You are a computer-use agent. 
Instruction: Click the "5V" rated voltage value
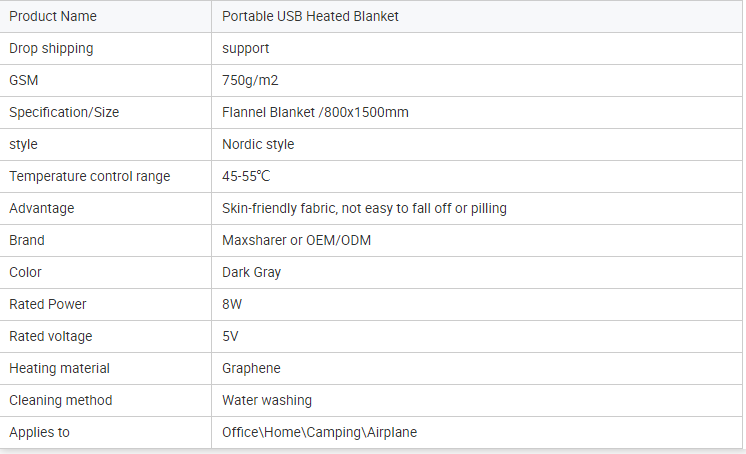click(x=230, y=336)
